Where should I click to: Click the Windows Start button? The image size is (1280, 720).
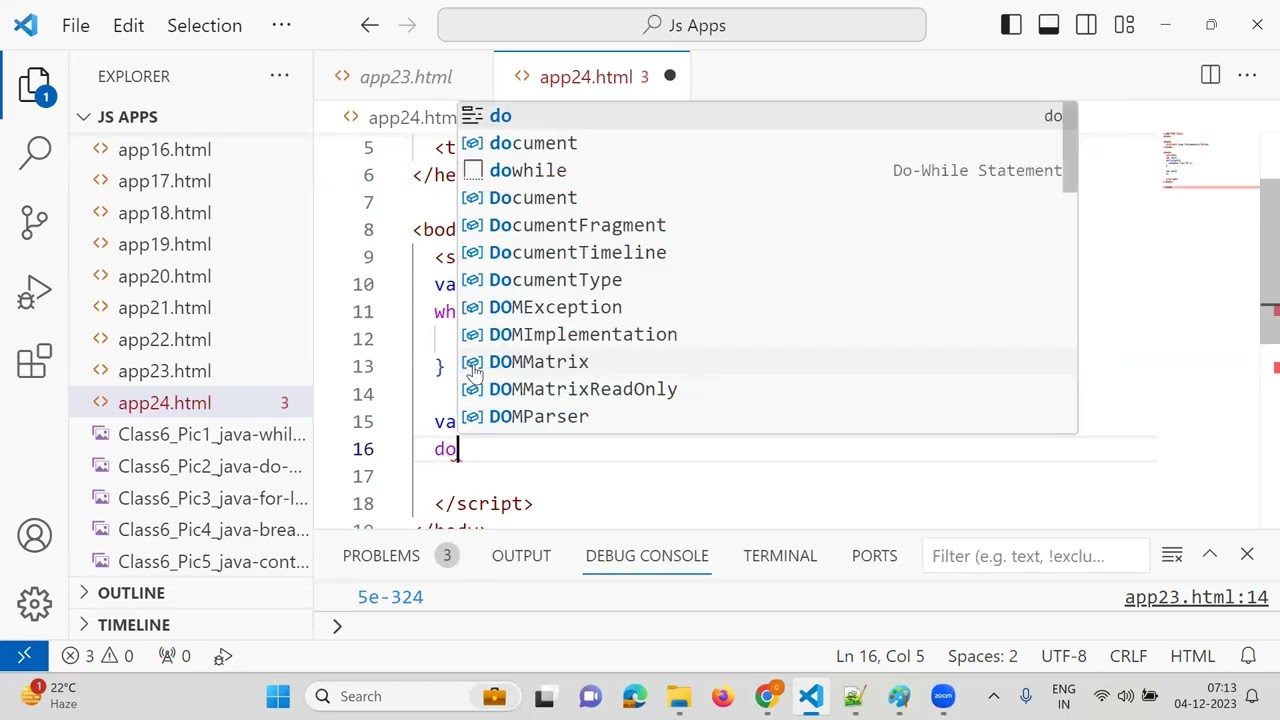point(279,696)
